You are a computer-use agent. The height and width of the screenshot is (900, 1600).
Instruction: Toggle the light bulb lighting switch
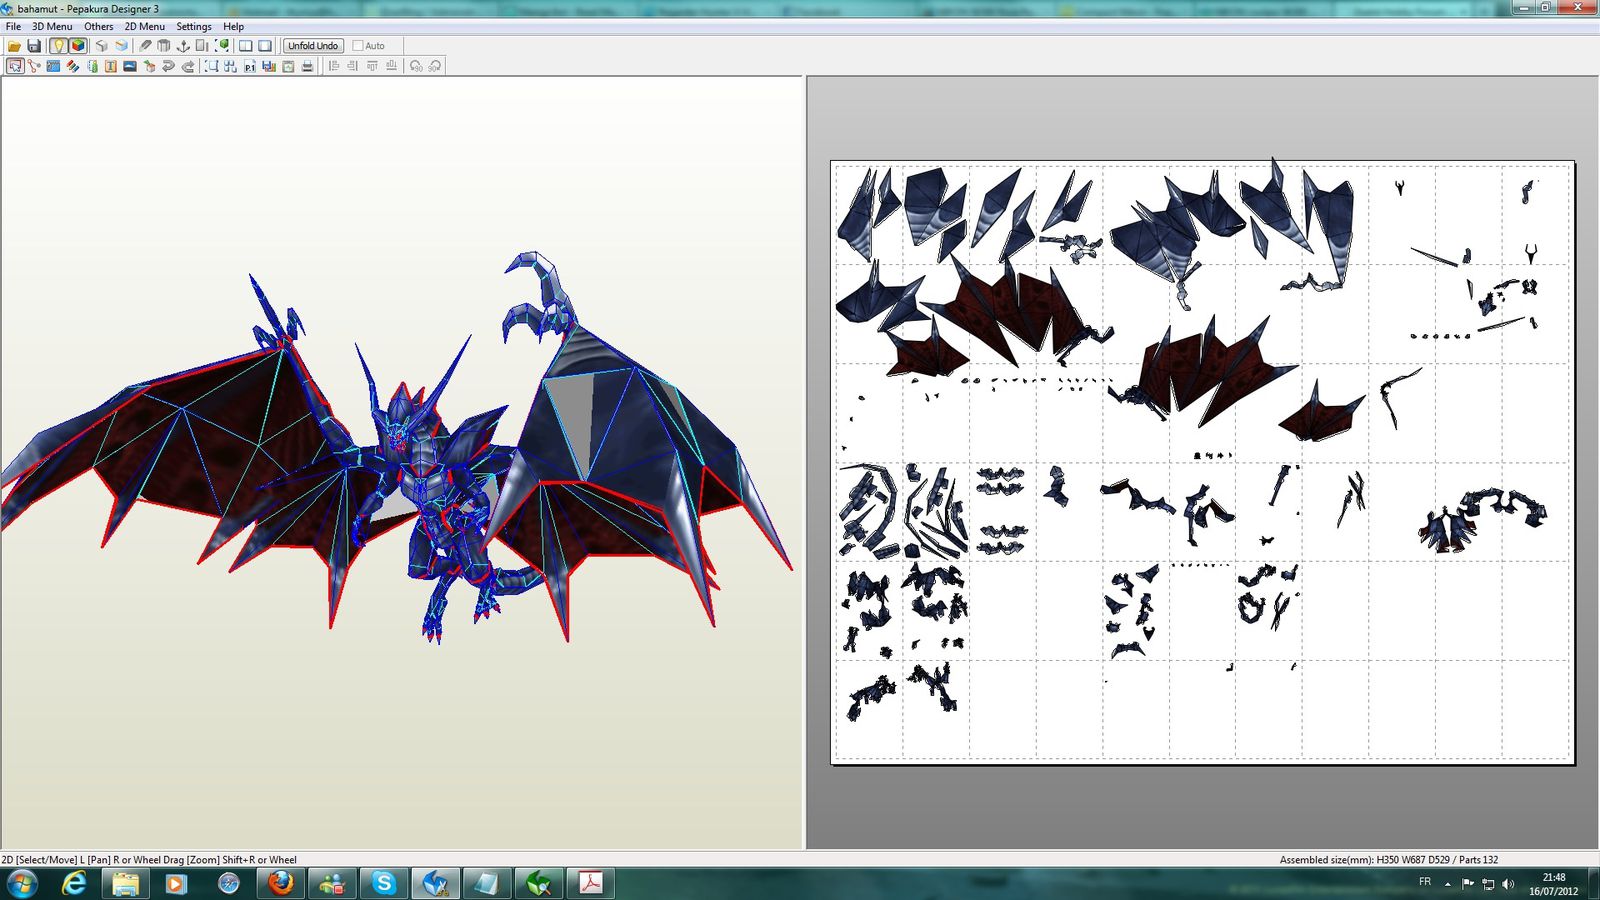pyautogui.click(x=58, y=46)
